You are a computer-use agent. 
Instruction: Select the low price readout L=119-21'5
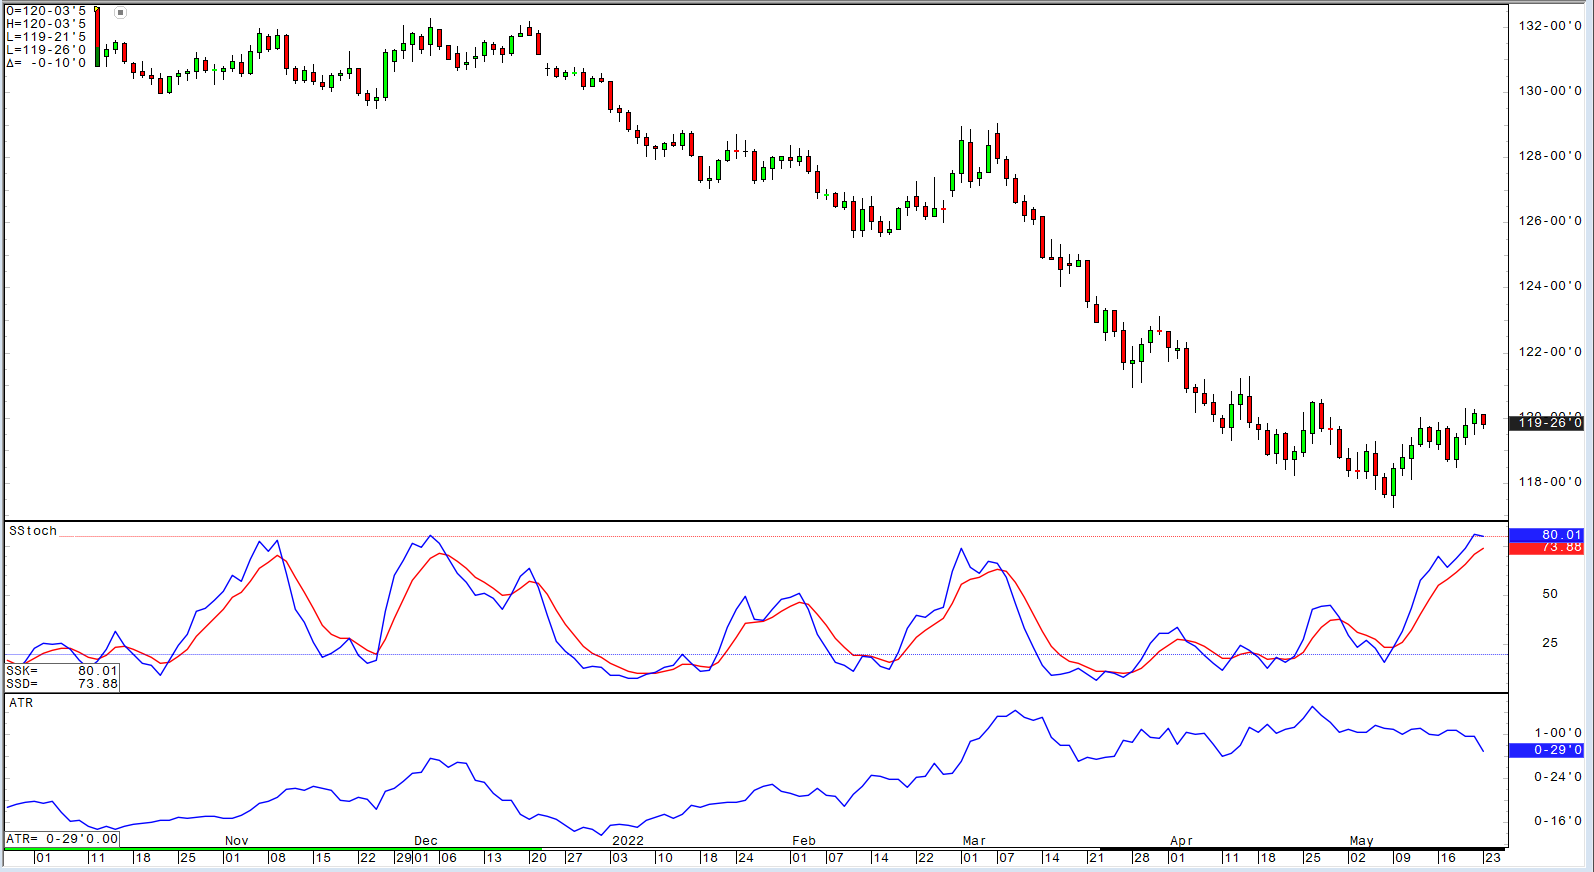point(46,37)
